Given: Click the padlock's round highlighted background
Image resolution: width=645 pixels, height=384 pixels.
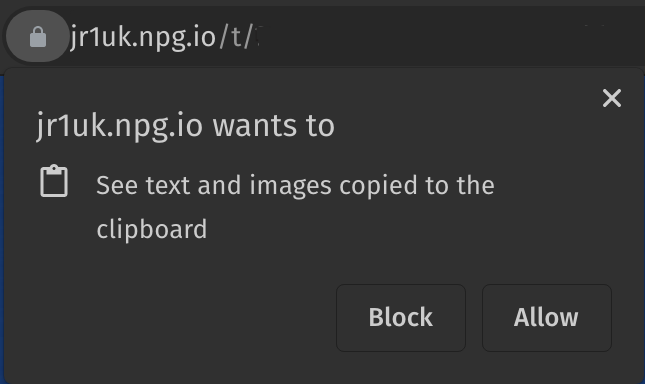Looking at the screenshot, I should (x=37, y=36).
